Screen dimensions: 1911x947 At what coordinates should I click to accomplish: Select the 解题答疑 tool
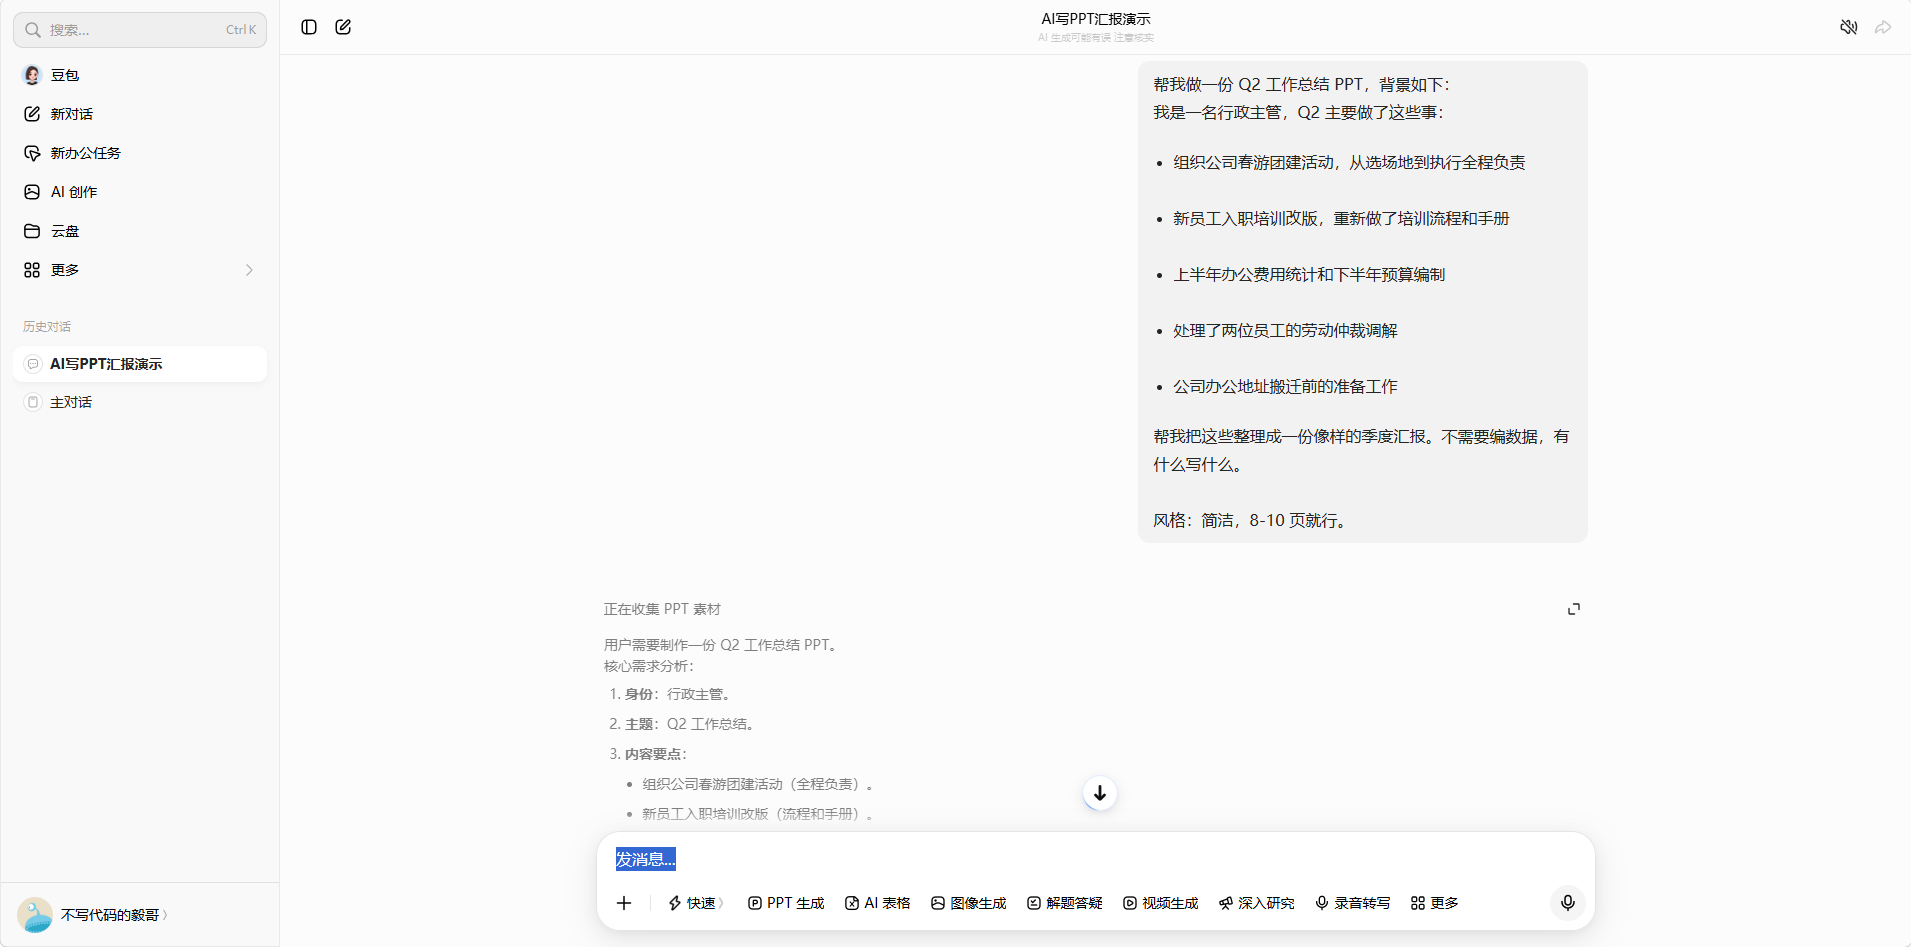point(1064,903)
